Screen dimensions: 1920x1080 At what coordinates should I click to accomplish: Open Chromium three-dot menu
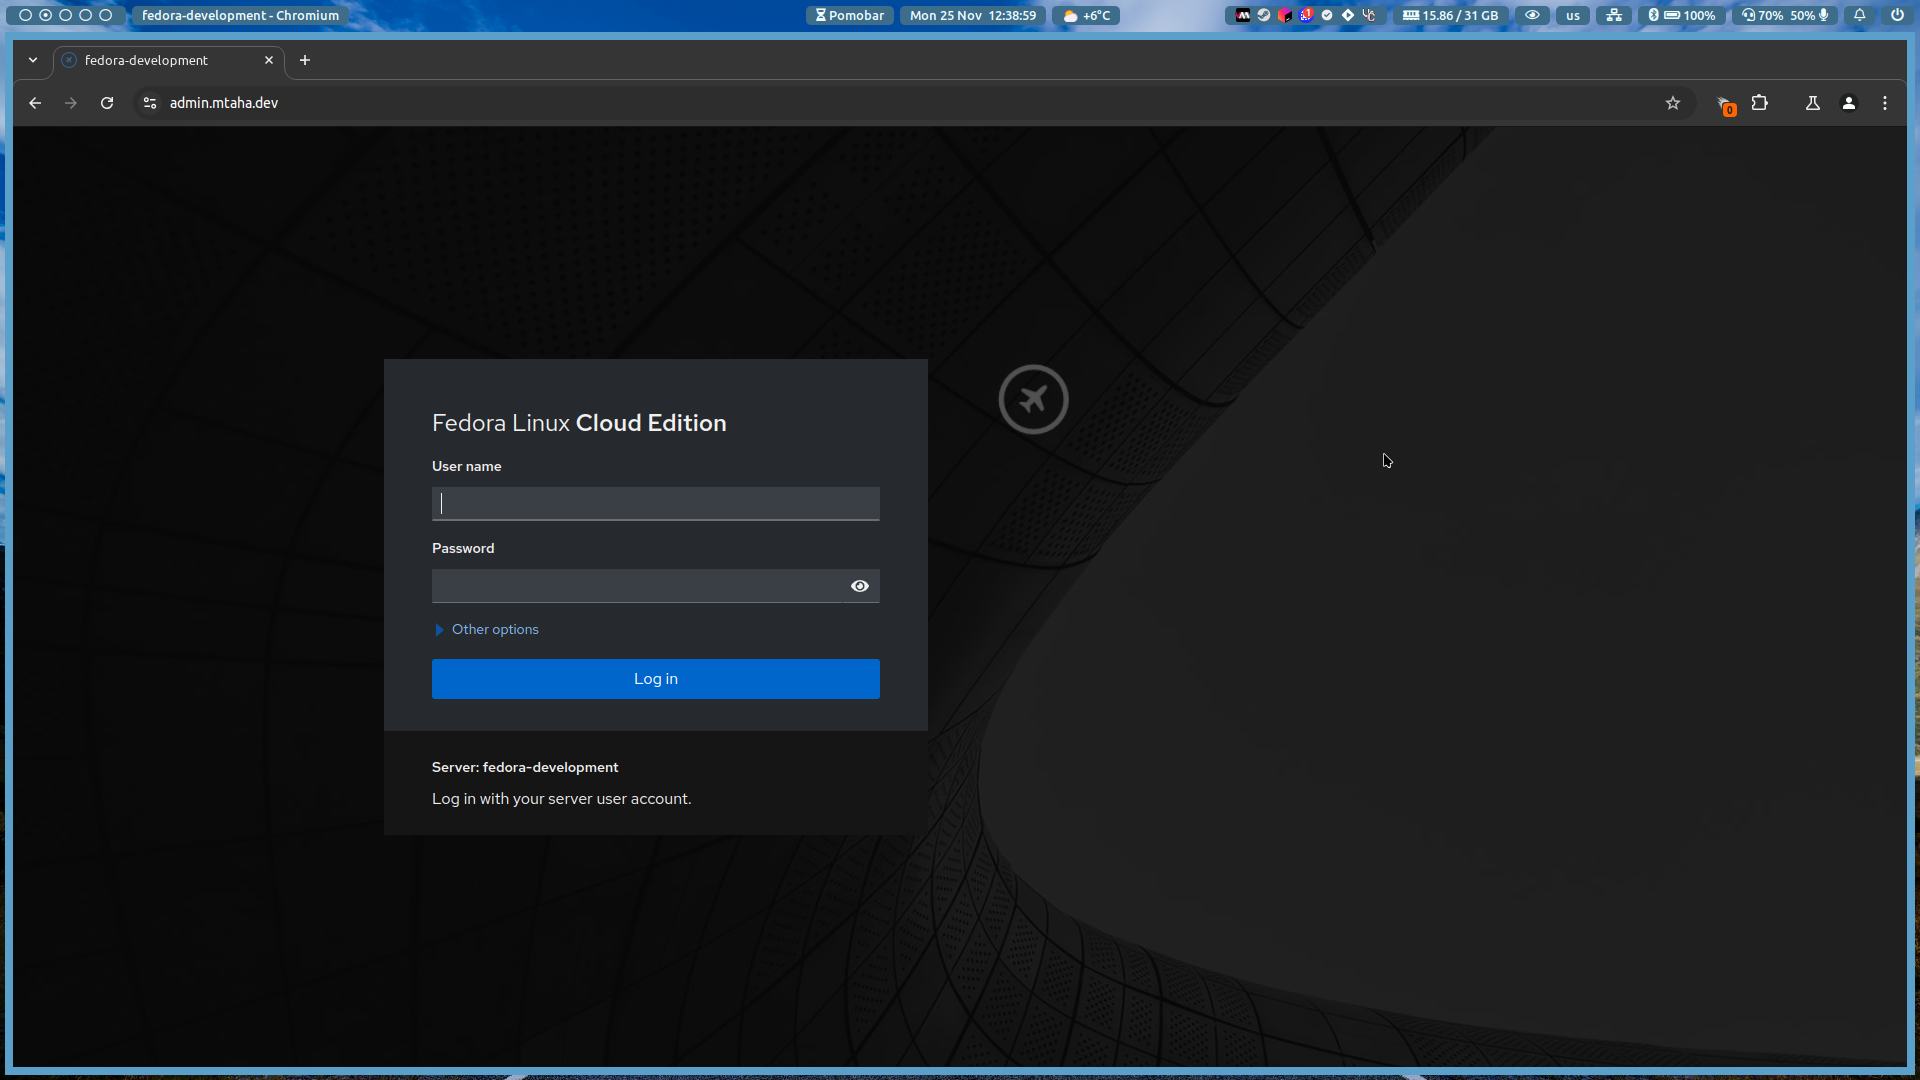point(1885,103)
